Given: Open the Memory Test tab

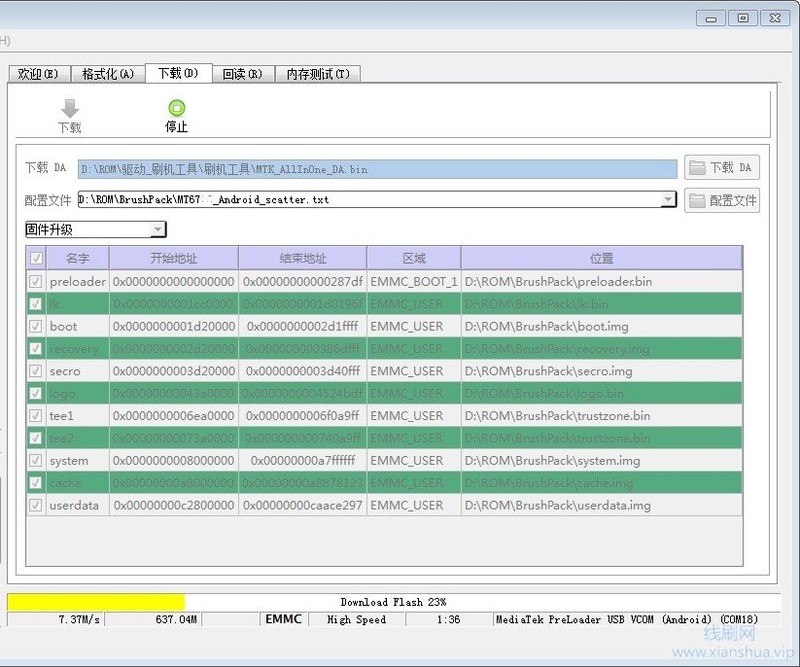Looking at the screenshot, I should click(317, 74).
